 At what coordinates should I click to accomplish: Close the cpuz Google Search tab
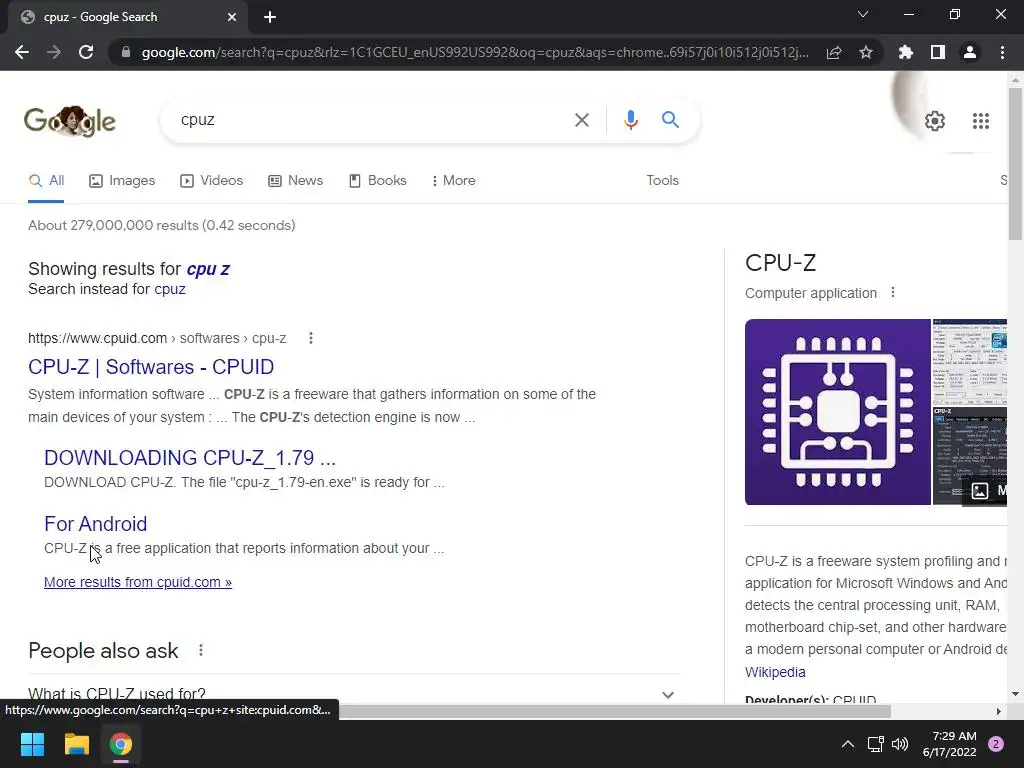click(232, 17)
